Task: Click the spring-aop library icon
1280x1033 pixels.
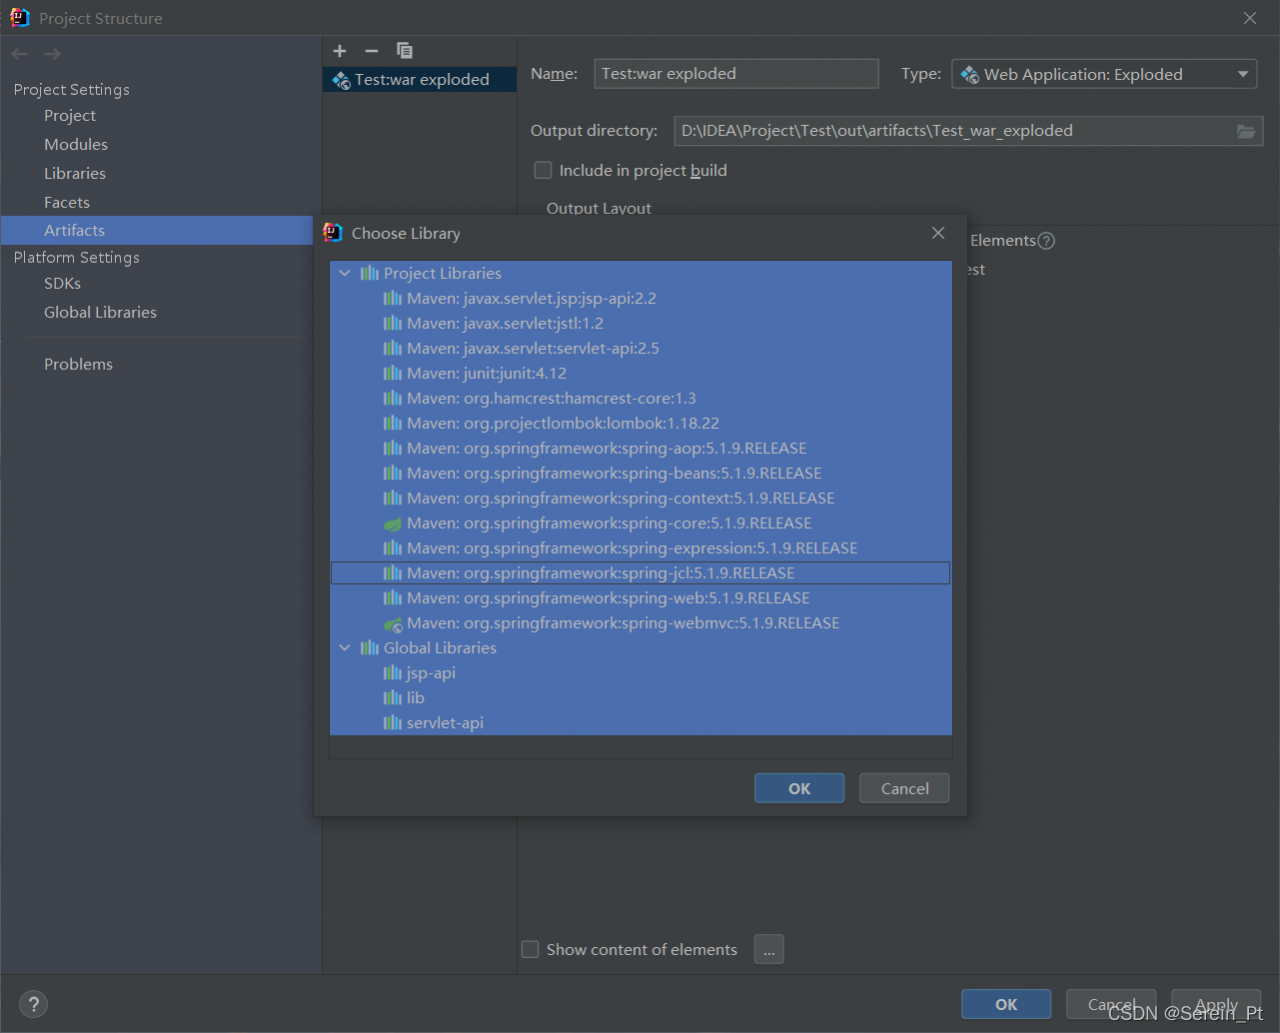Action: 393,449
